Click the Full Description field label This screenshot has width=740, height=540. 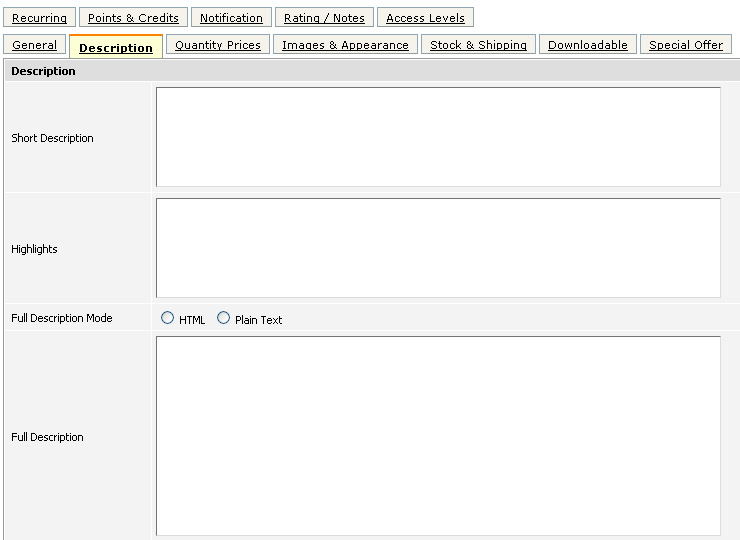coord(47,437)
